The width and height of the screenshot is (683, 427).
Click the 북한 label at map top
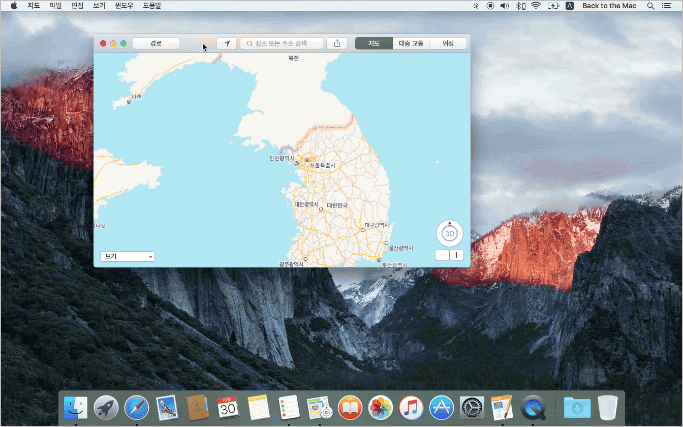(294, 58)
